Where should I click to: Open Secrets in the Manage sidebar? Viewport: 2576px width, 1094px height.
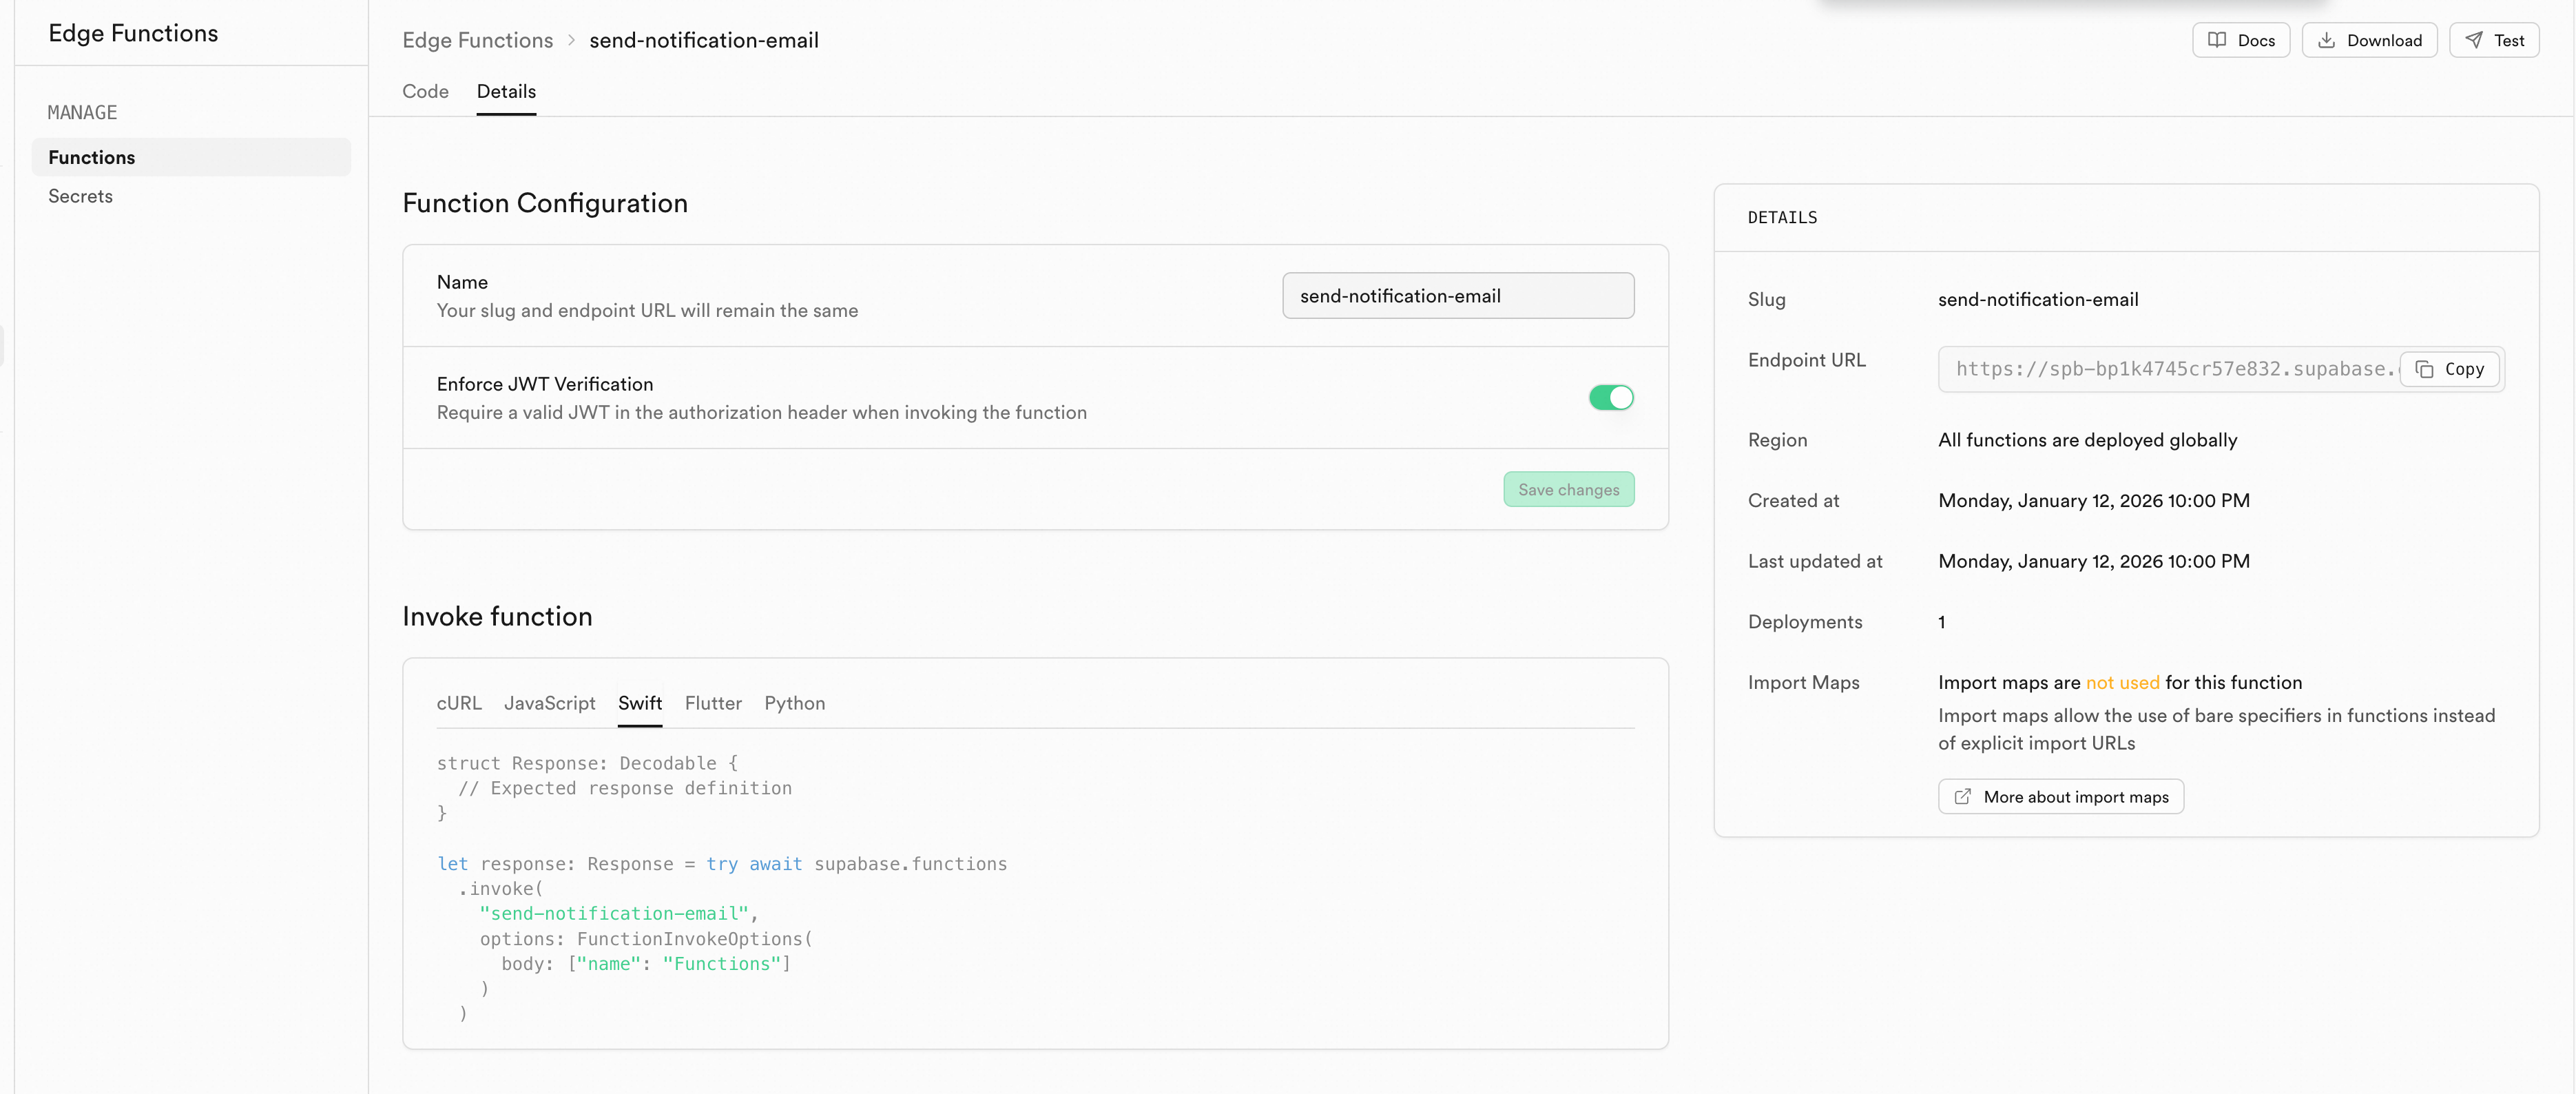click(x=80, y=196)
